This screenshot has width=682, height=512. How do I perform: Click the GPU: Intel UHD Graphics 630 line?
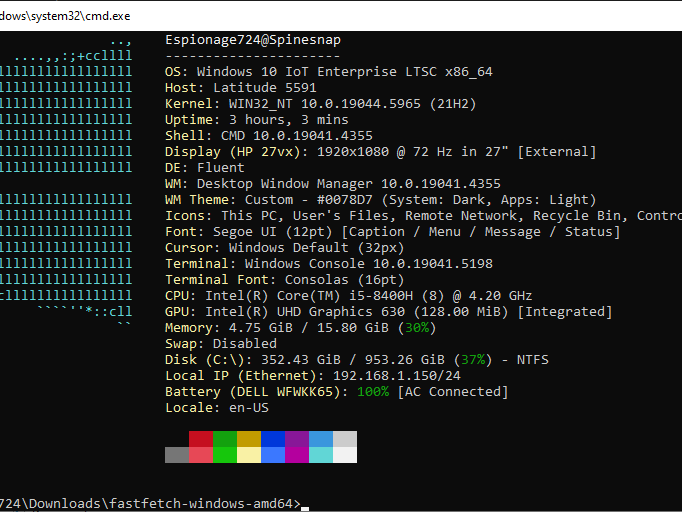388,312
